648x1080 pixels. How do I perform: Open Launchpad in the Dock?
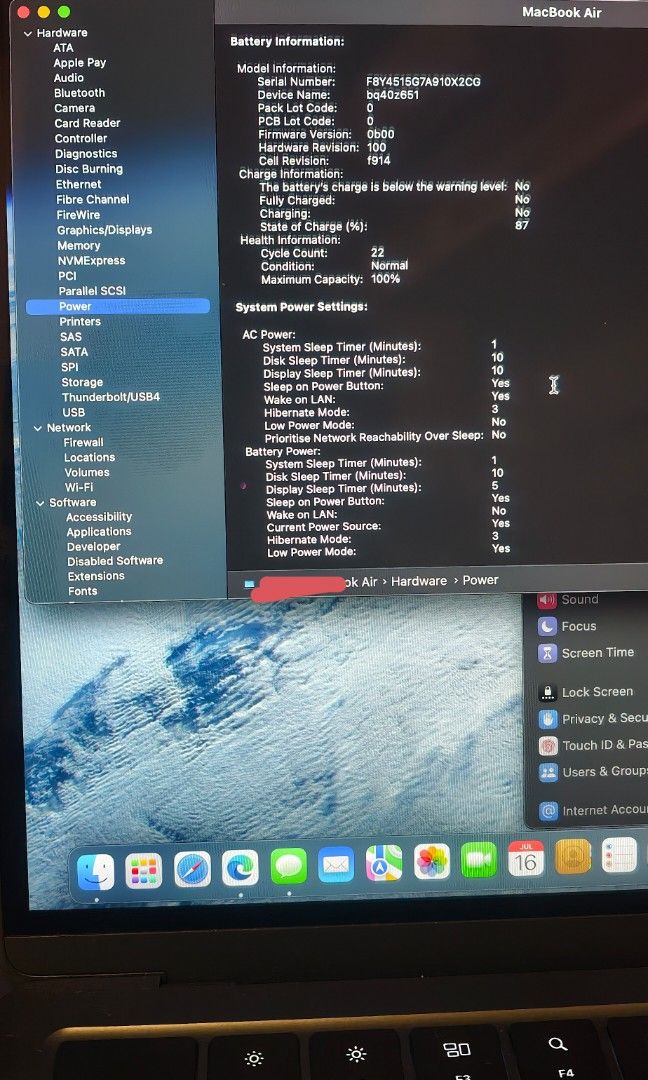(144, 870)
